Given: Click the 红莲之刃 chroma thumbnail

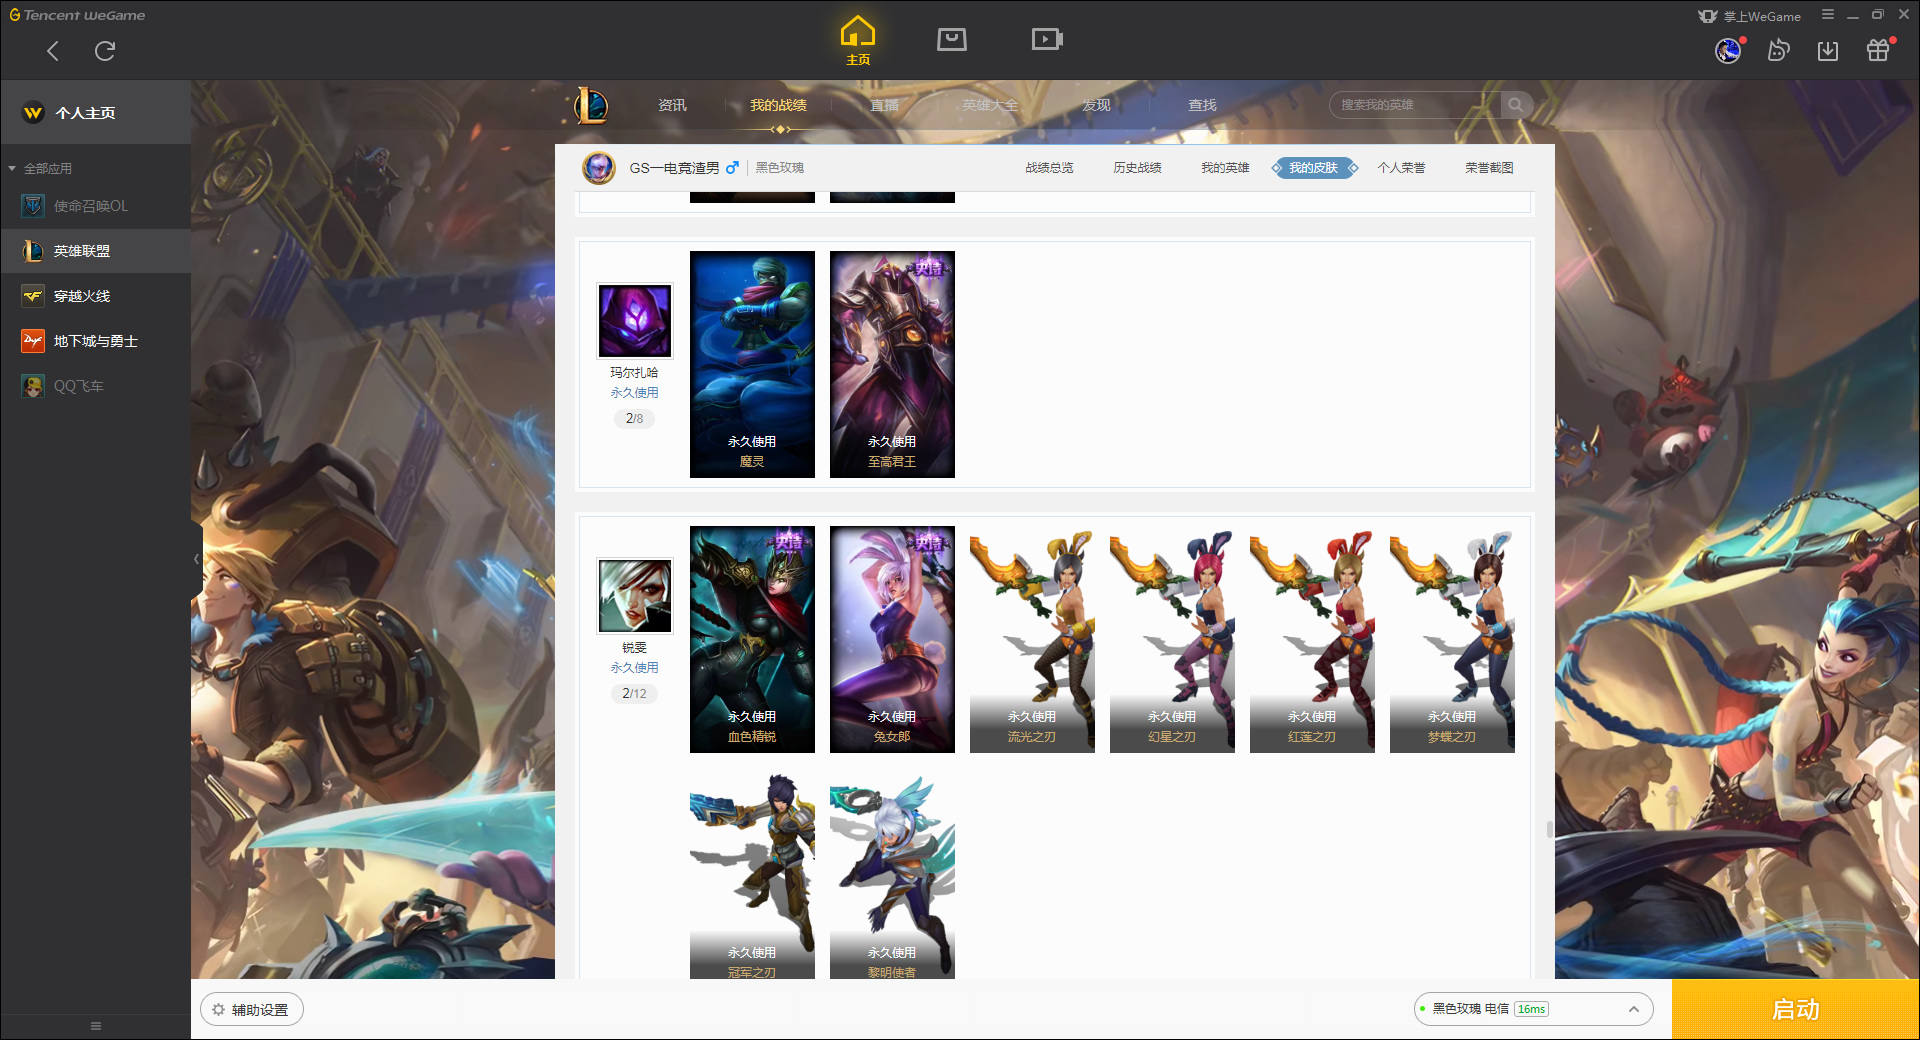Looking at the screenshot, I should click(1312, 639).
